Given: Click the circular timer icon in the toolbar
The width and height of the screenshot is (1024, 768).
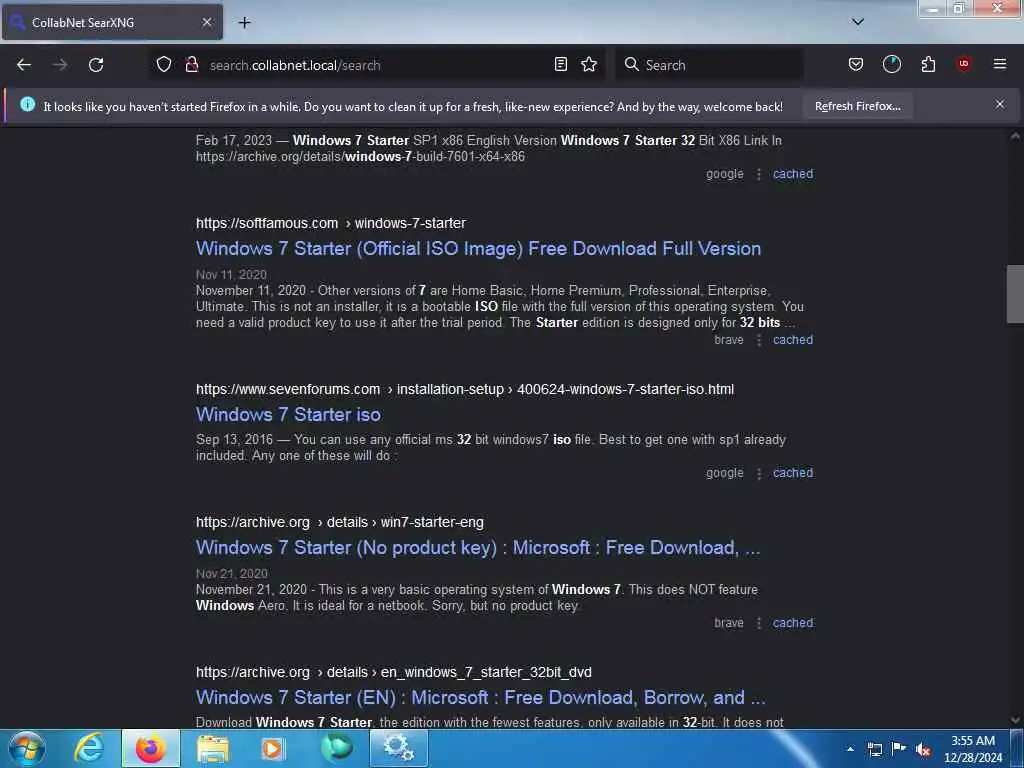Looking at the screenshot, I should tap(891, 65).
